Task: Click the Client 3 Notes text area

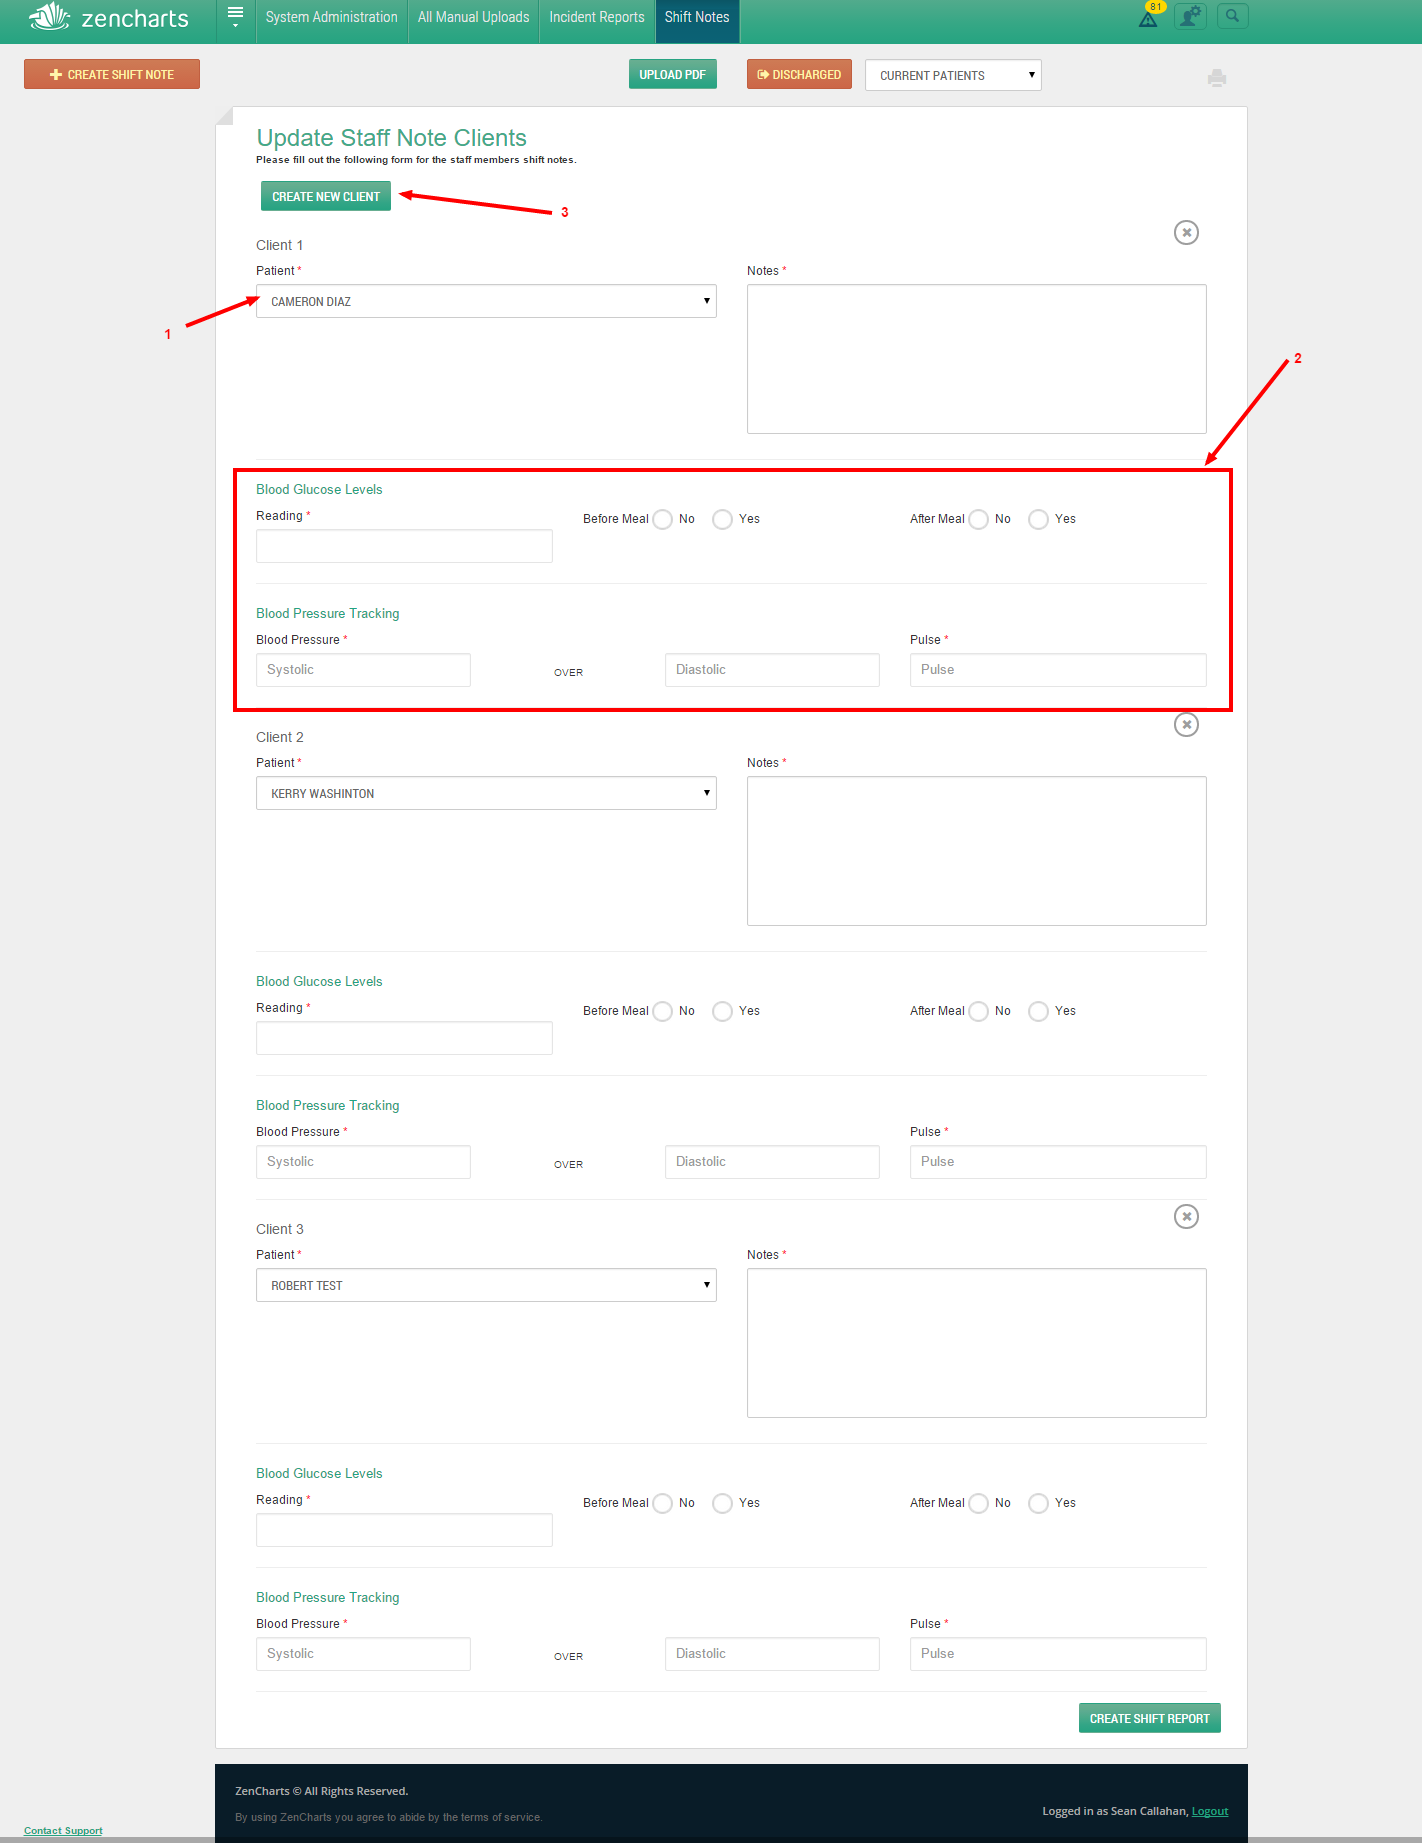Action: 976,1343
